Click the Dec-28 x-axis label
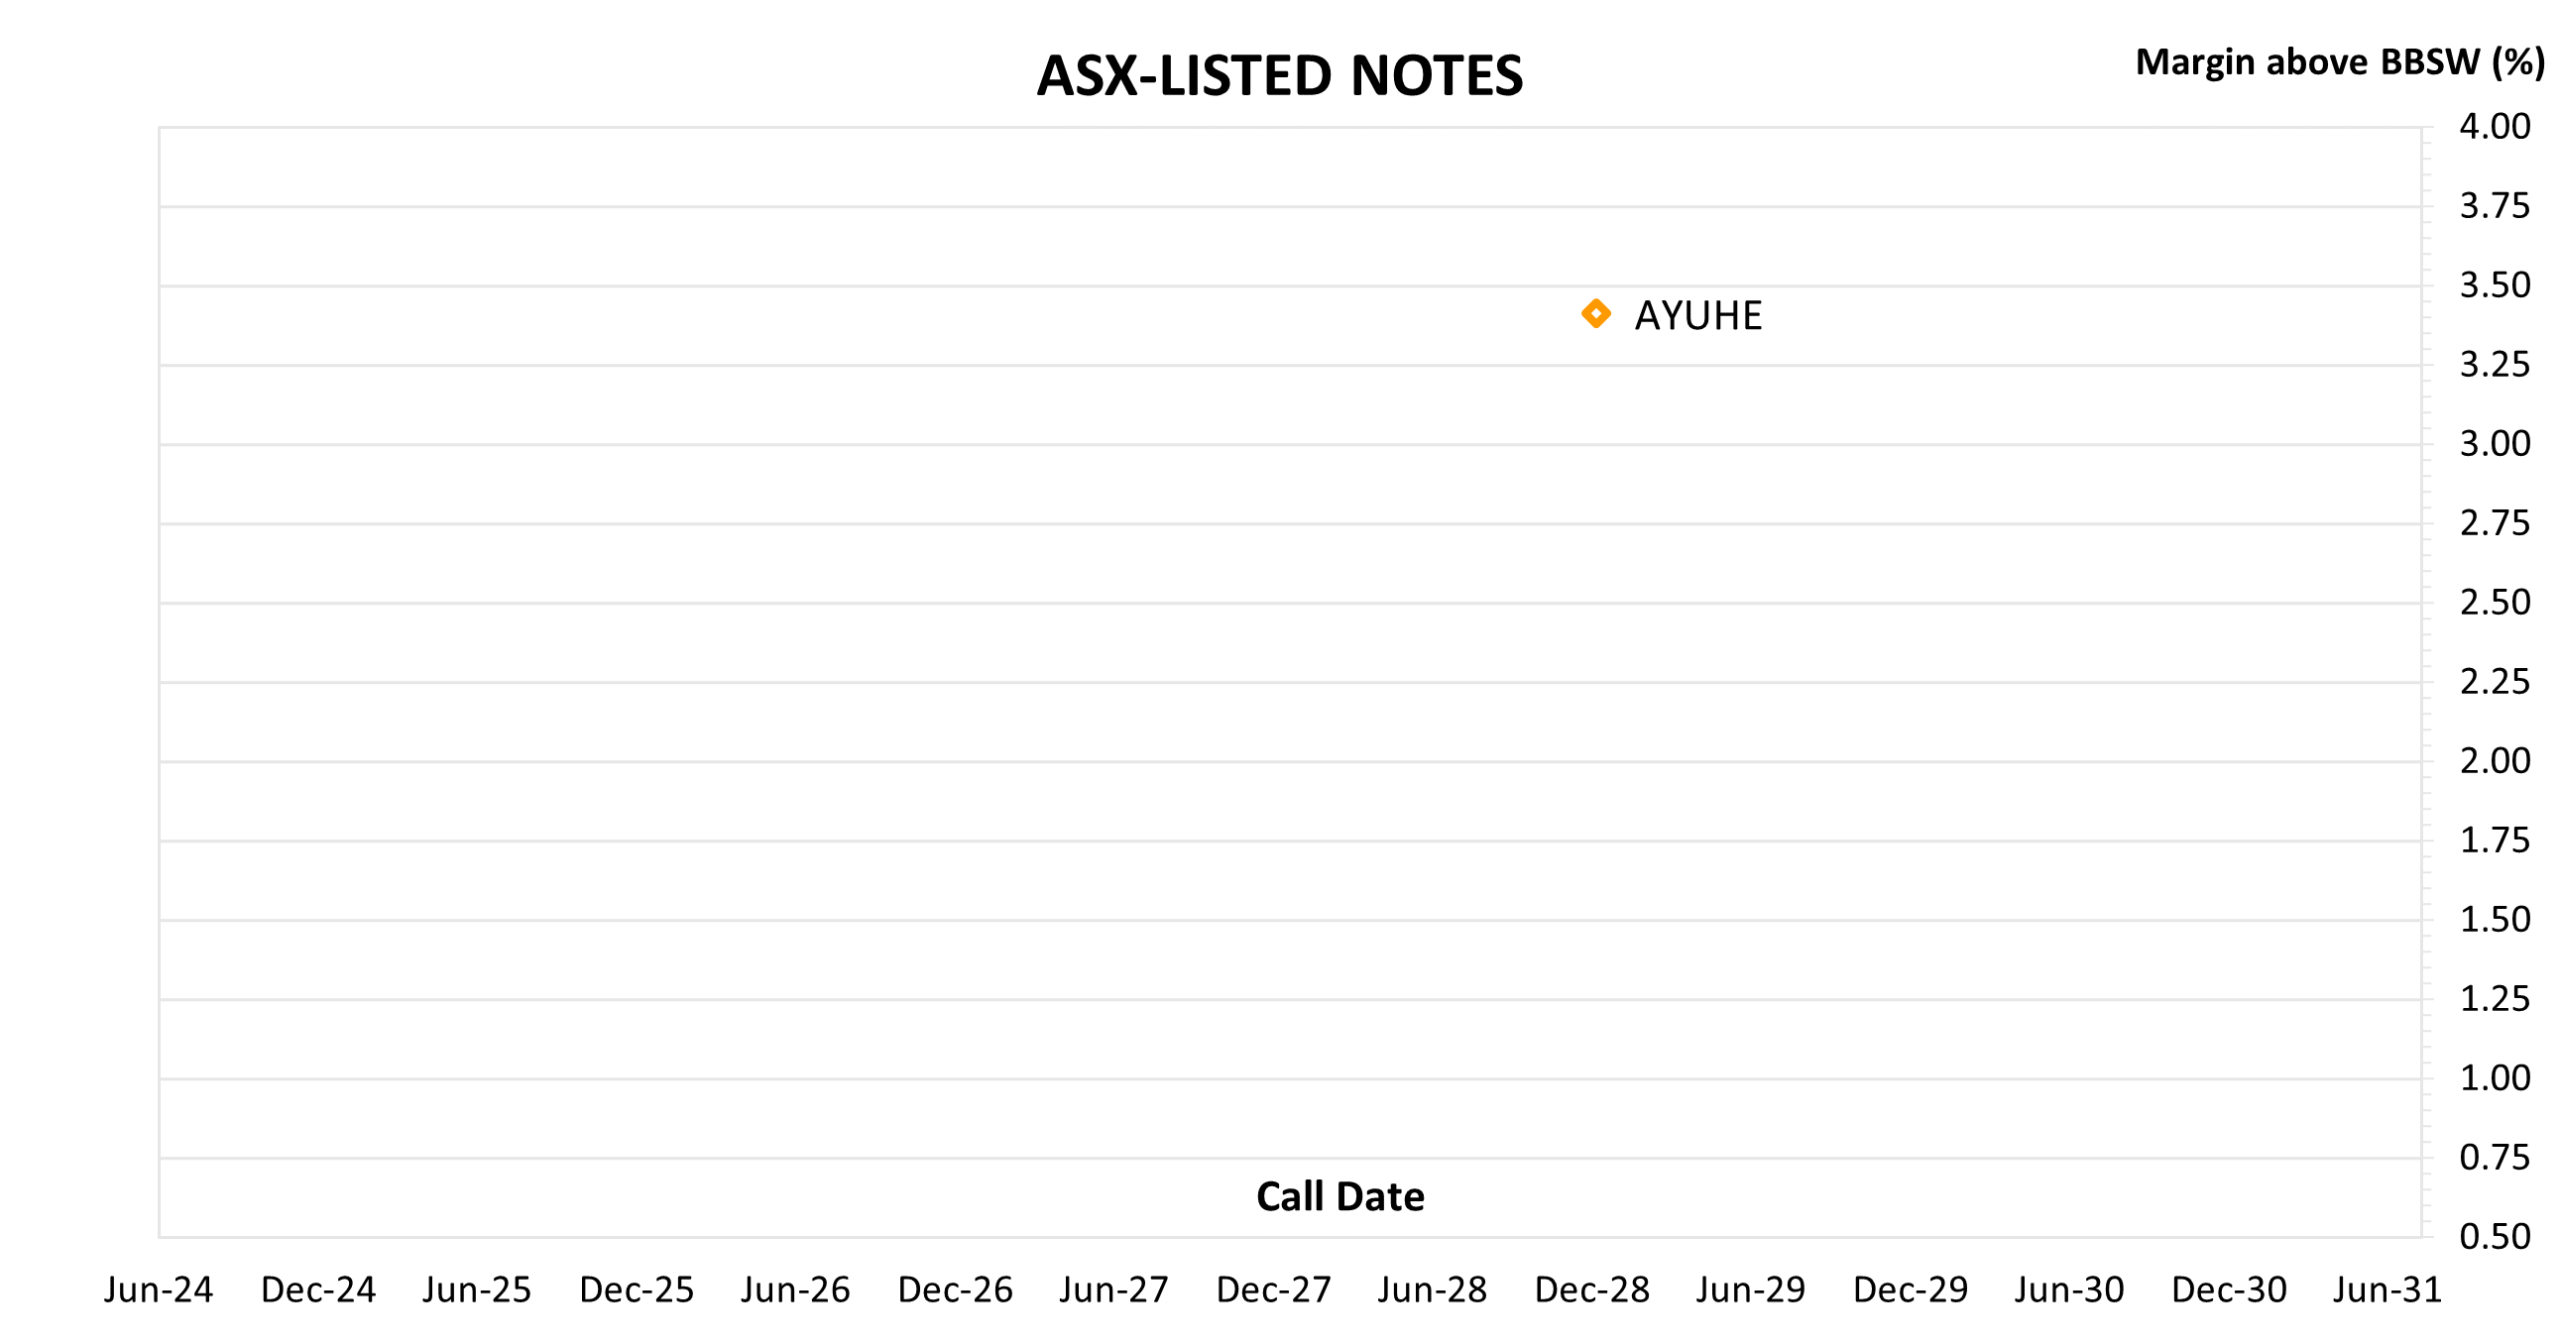 click(1592, 1290)
